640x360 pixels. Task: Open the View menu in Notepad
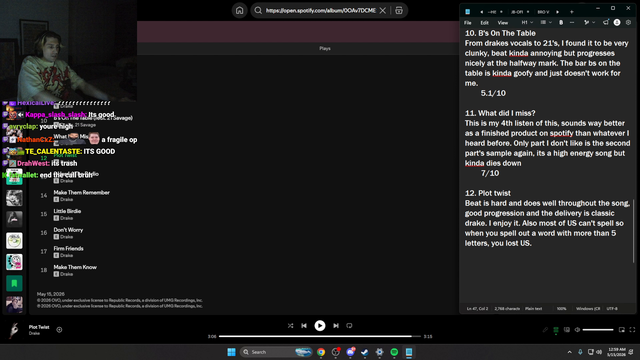(x=503, y=23)
